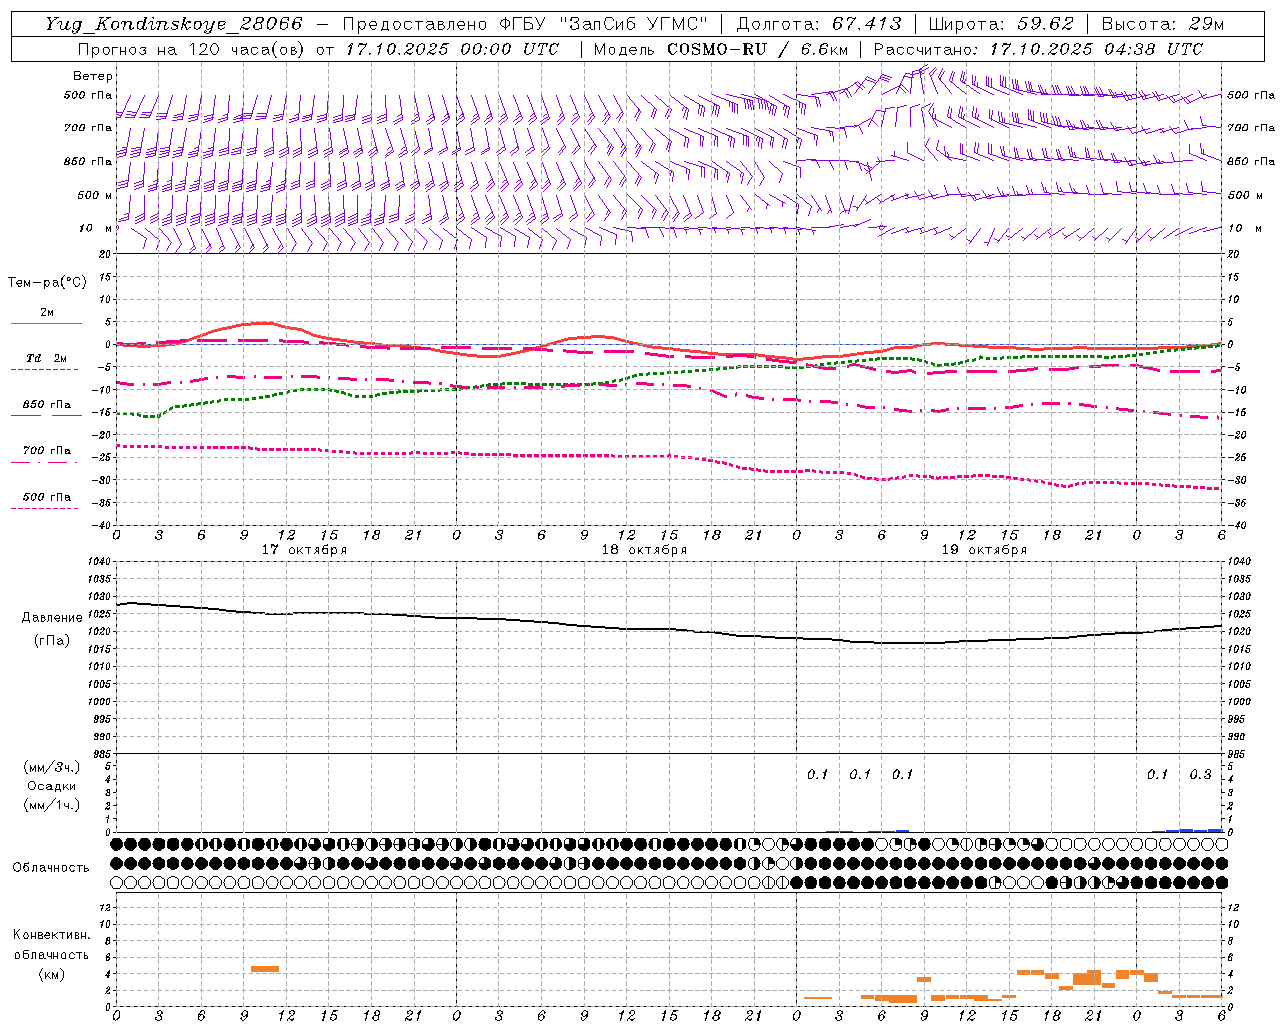This screenshot has height=1024, width=1280.
Task: Click the 700 гПа temperature legend label
Action: (46, 451)
